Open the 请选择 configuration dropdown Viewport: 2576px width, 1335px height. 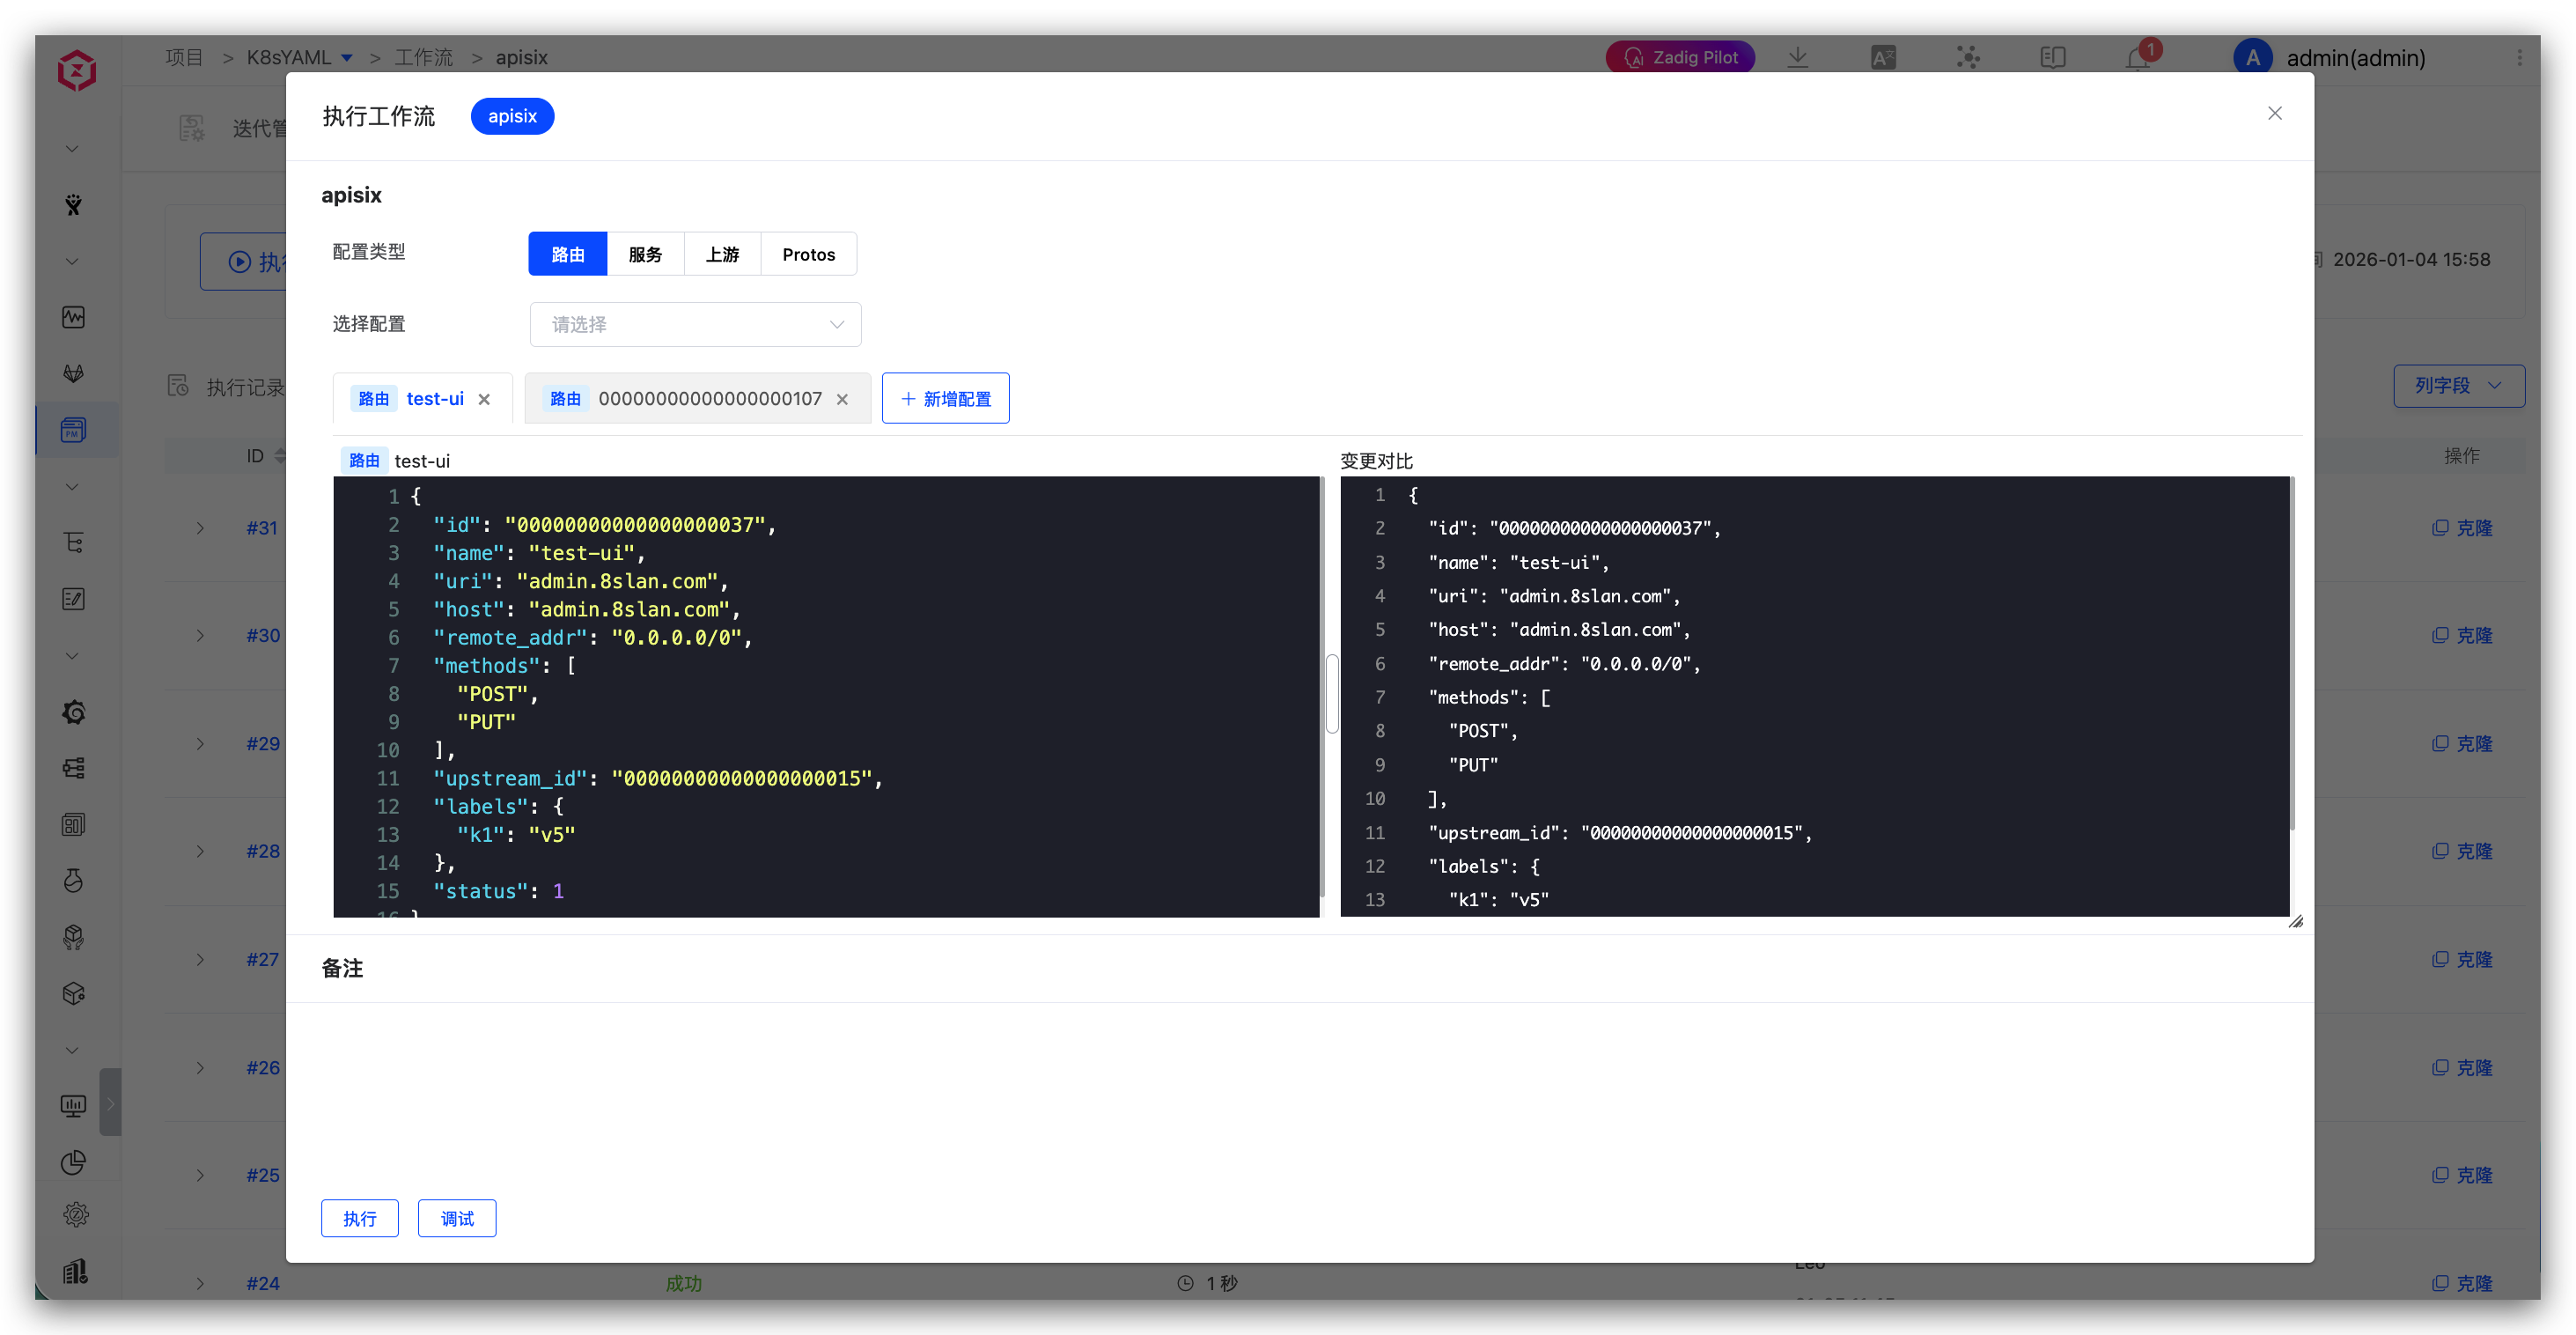tap(695, 324)
